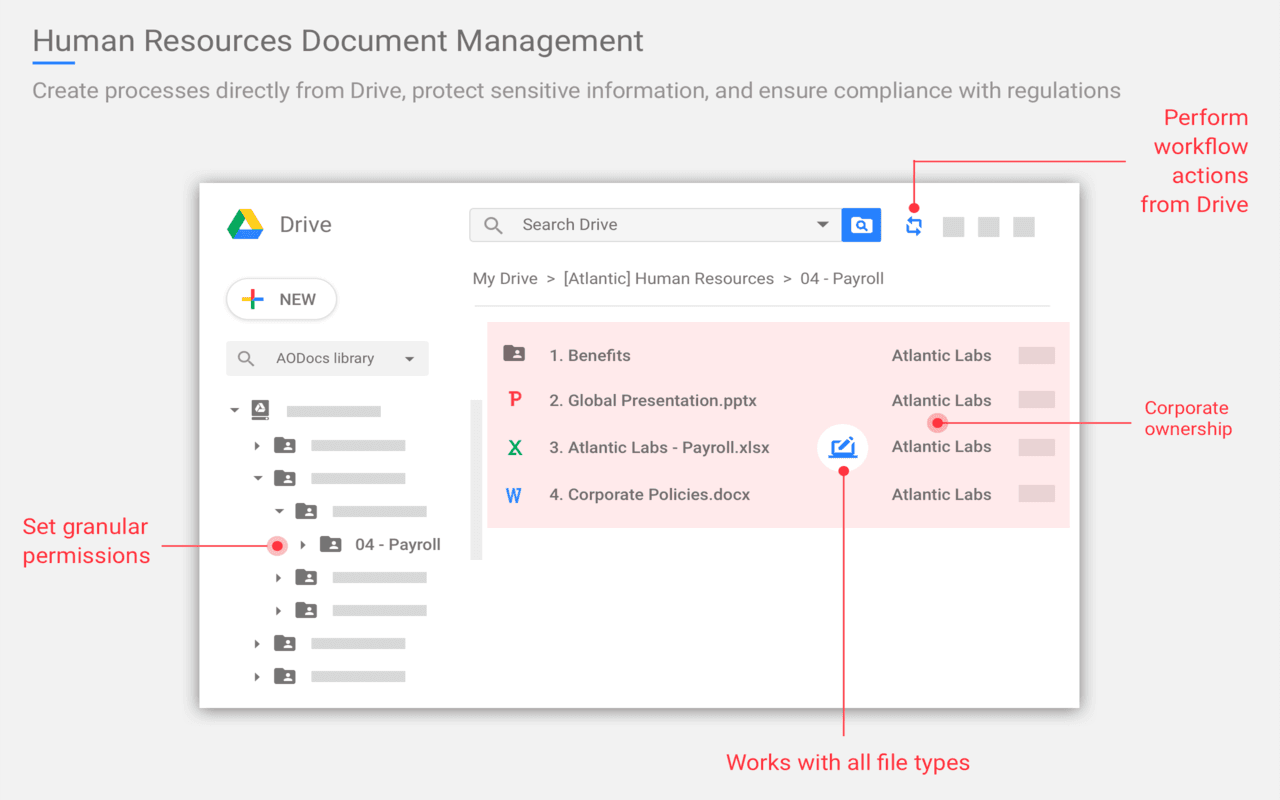Viewport: 1280px width, 800px height.
Task: Click the Excel icon for Atlantic Labs Payroll
Action: [x=515, y=447]
